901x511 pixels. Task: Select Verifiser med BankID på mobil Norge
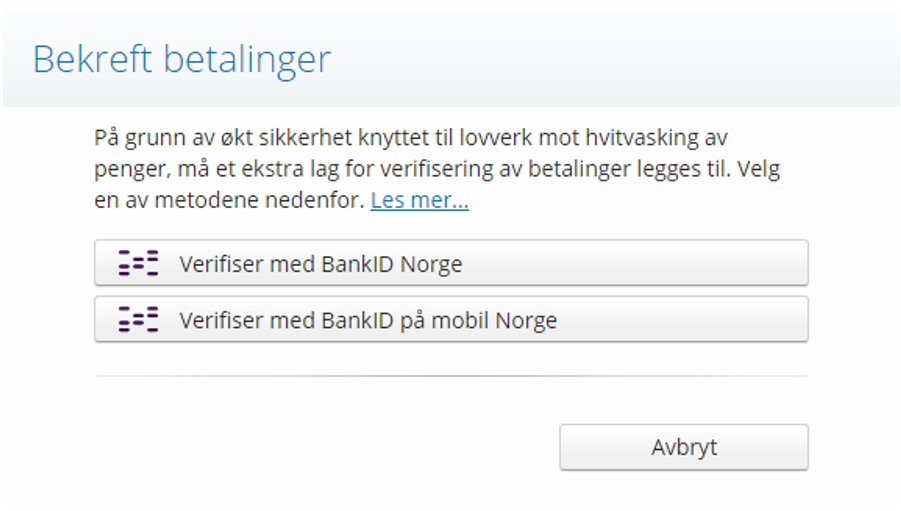(450, 320)
